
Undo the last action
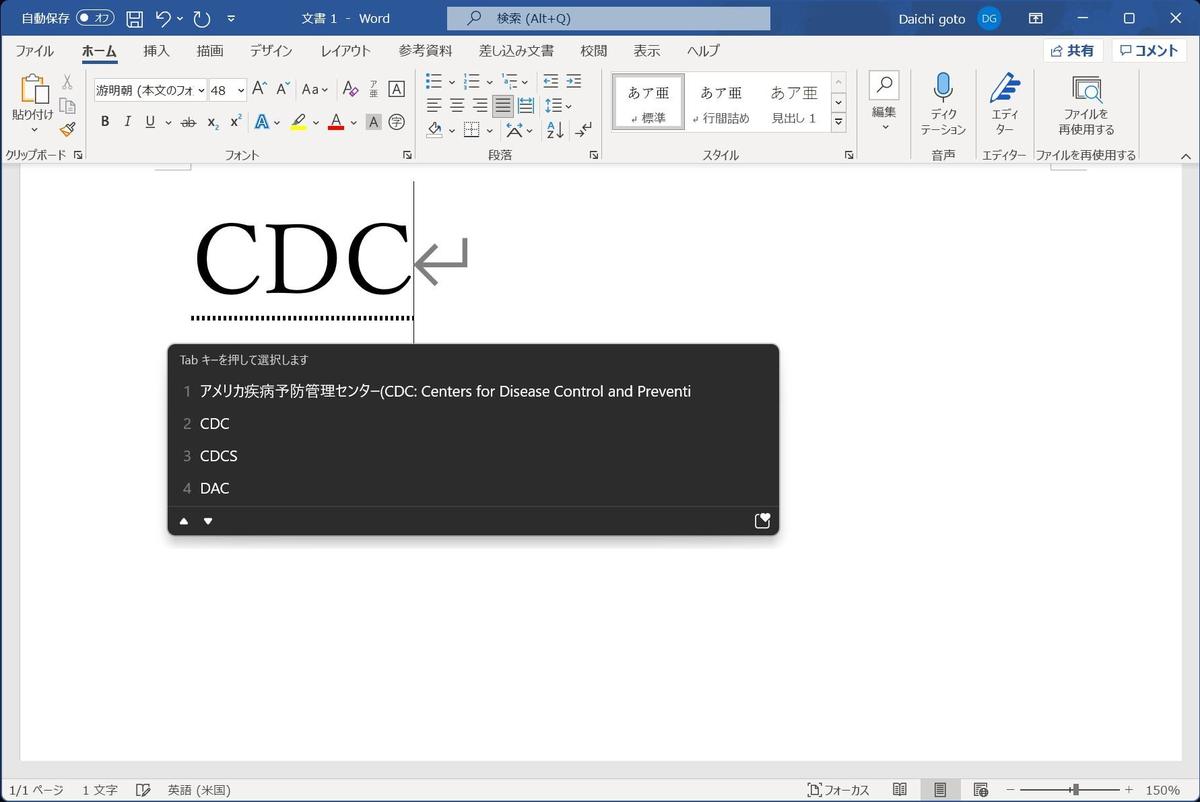163,18
